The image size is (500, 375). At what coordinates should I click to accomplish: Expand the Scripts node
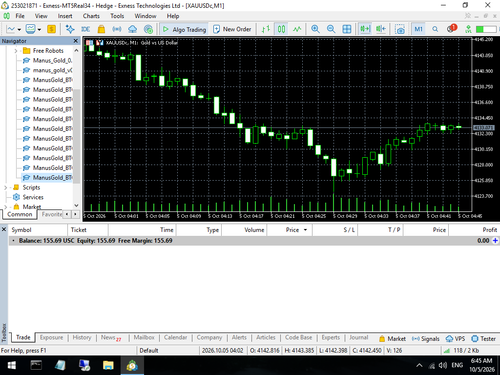pyautogui.click(x=5, y=187)
